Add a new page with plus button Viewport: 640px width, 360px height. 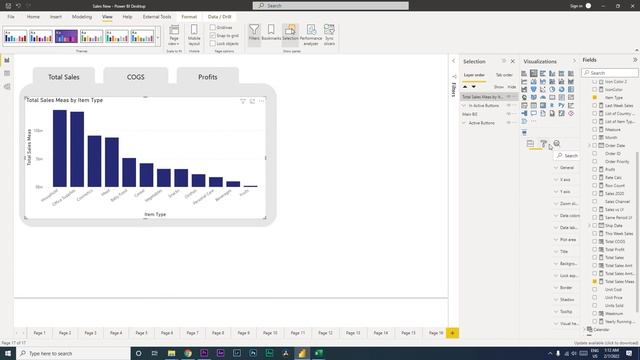click(x=452, y=333)
